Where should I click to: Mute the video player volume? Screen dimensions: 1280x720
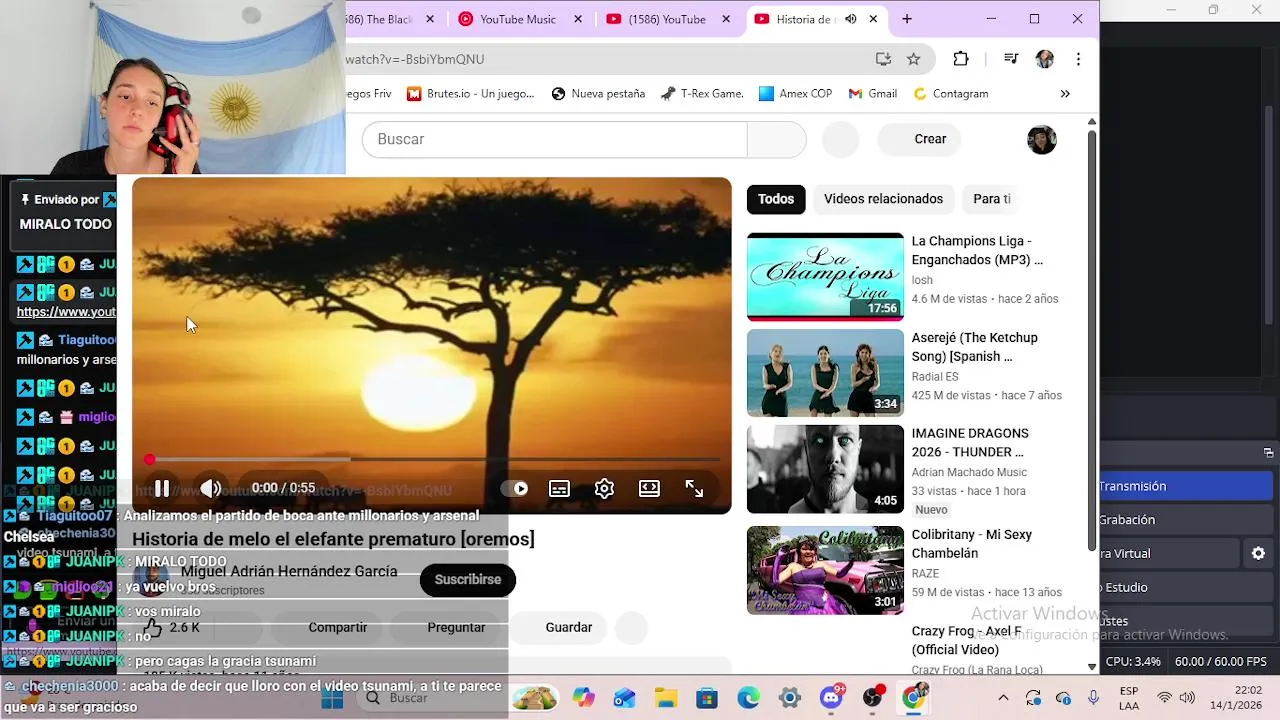(210, 488)
